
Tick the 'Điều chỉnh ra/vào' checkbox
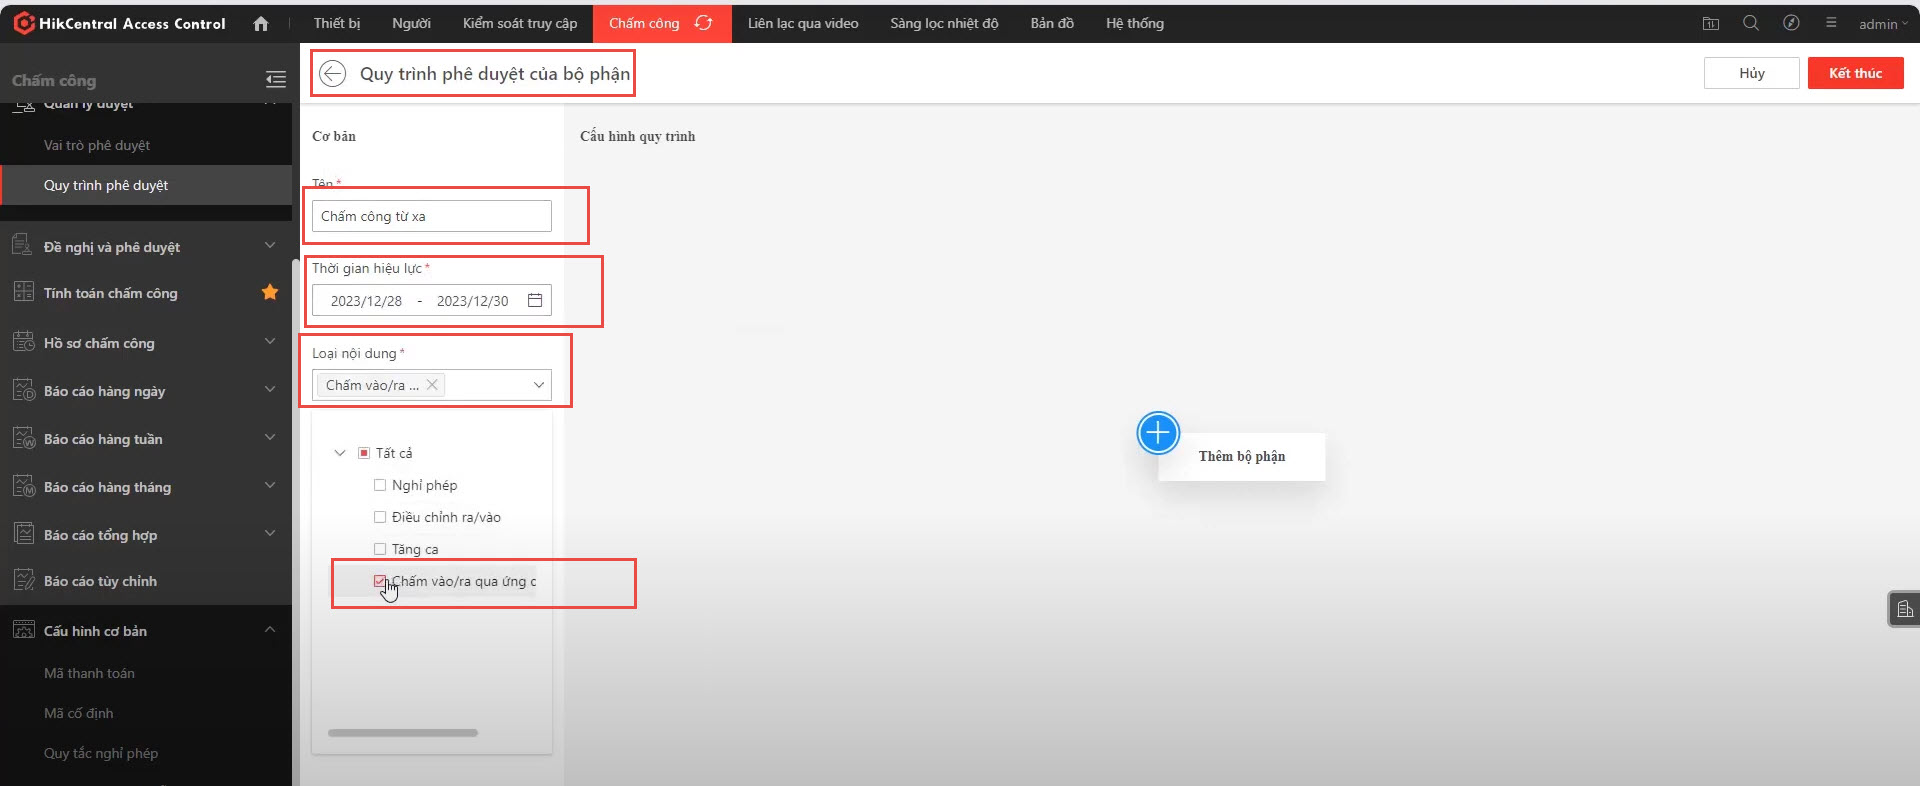point(380,517)
